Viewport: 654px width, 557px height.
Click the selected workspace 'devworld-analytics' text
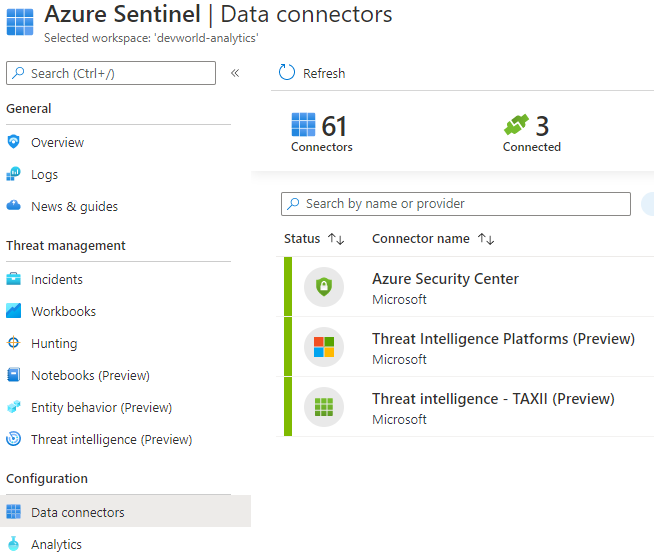[151, 38]
